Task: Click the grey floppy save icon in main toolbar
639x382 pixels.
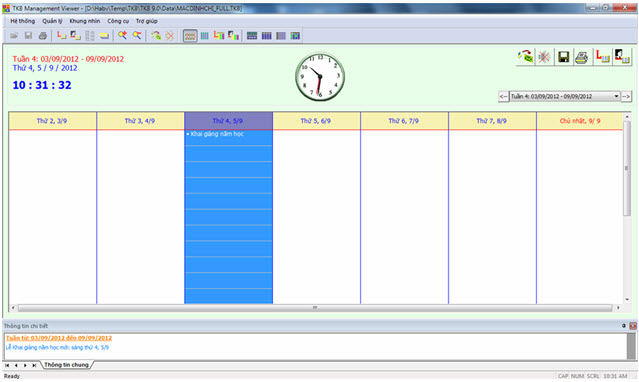Action: point(28,36)
